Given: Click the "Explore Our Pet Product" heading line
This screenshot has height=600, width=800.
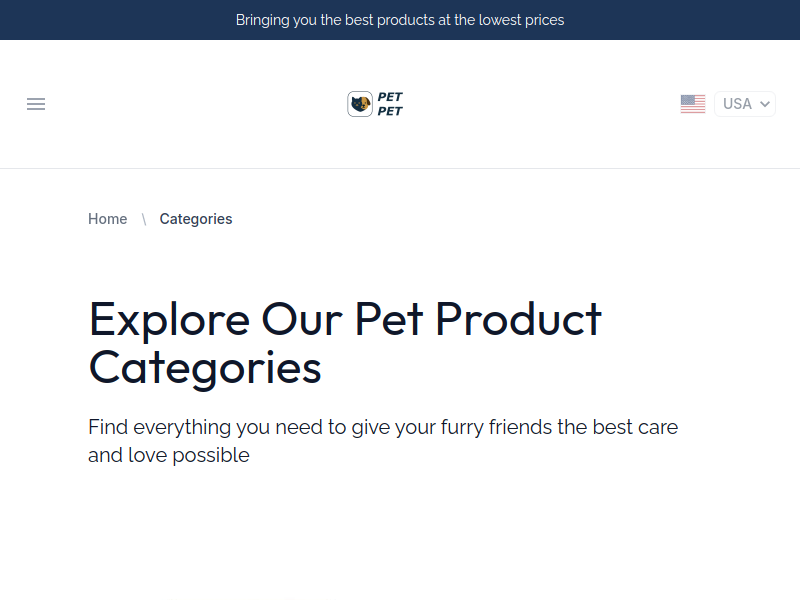Looking at the screenshot, I should (345, 319).
